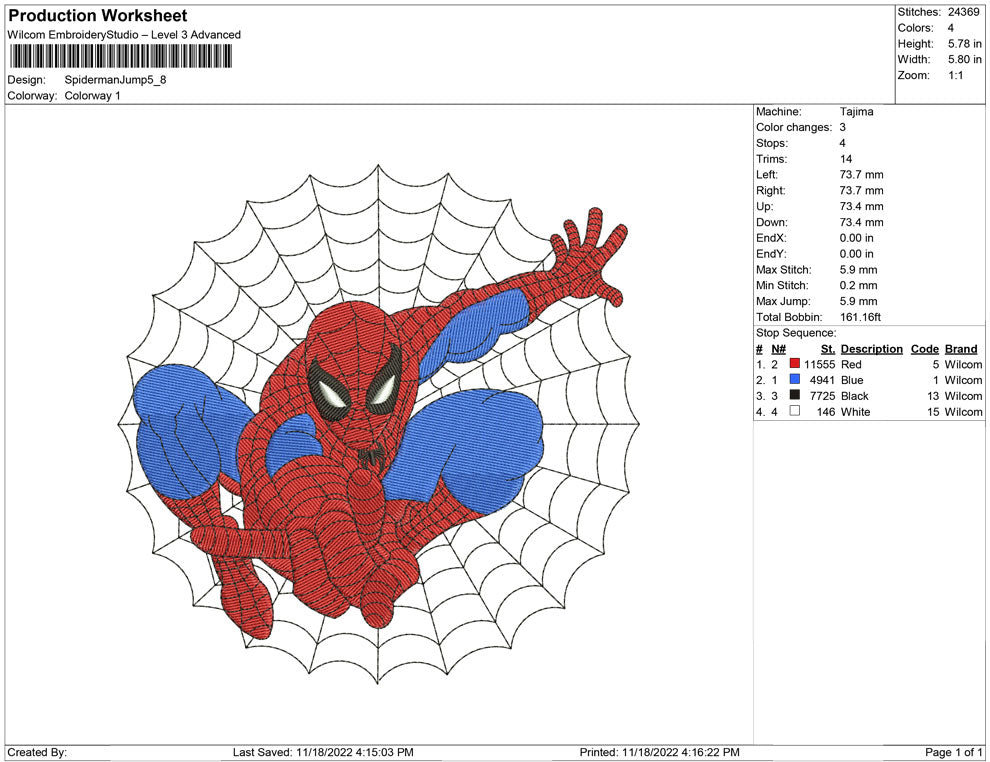
Task: Click the 'Max Jump:' label
Action: [x=784, y=301]
